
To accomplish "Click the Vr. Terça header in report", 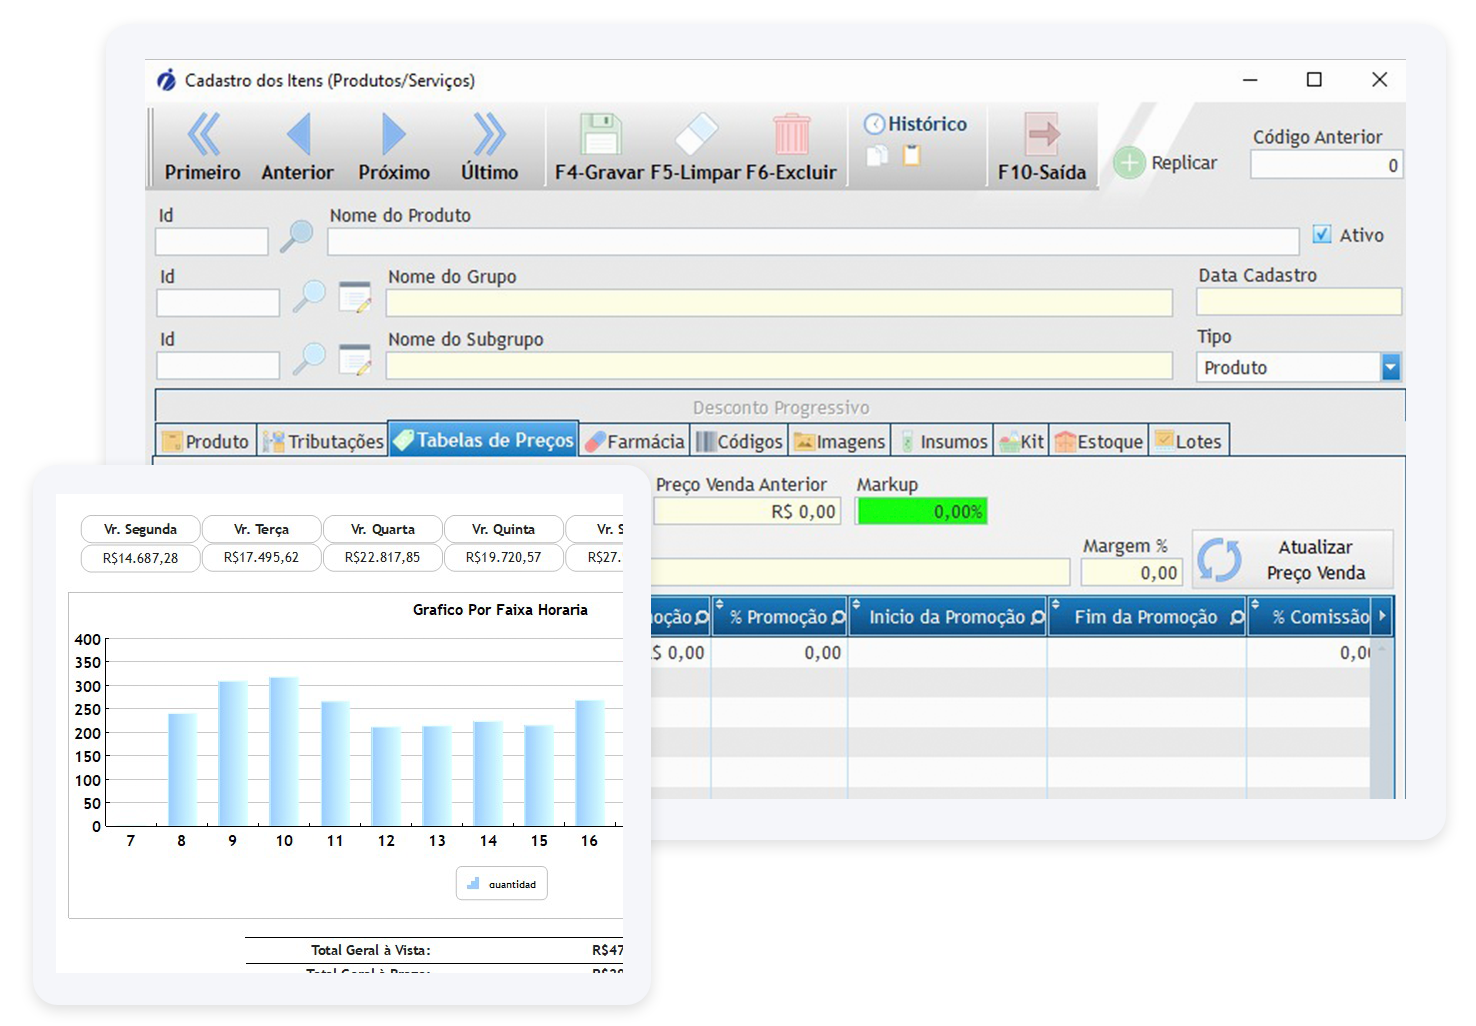I will pyautogui.click(x=261, y=529).
